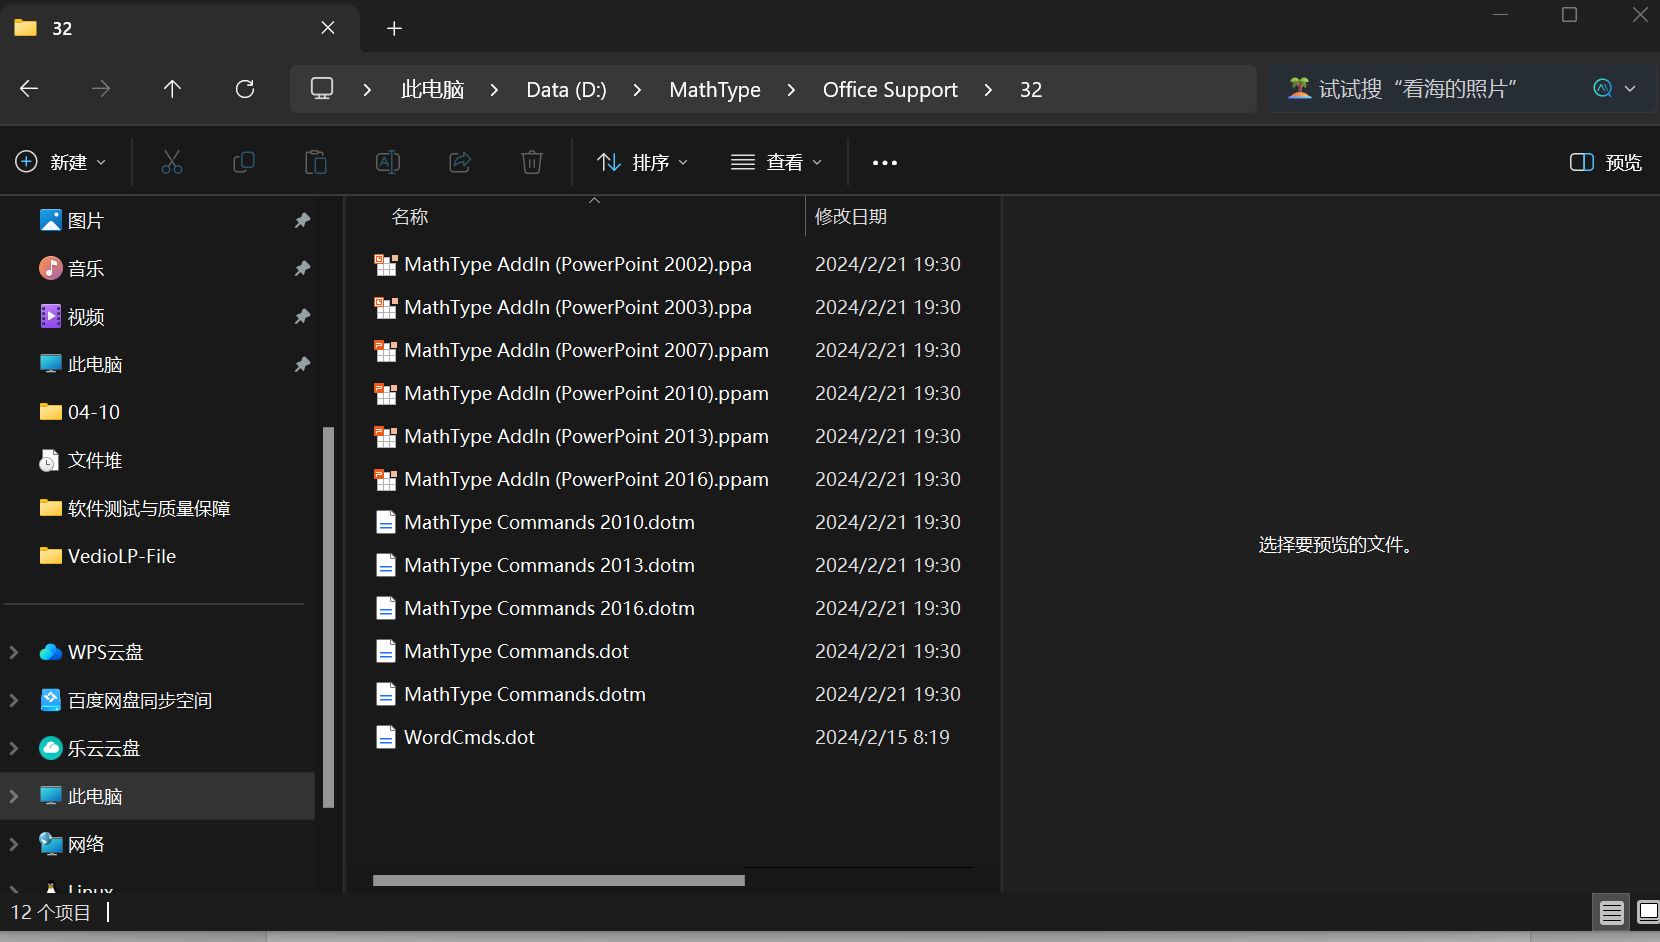Click the Delete trash icon

(532, 162)
